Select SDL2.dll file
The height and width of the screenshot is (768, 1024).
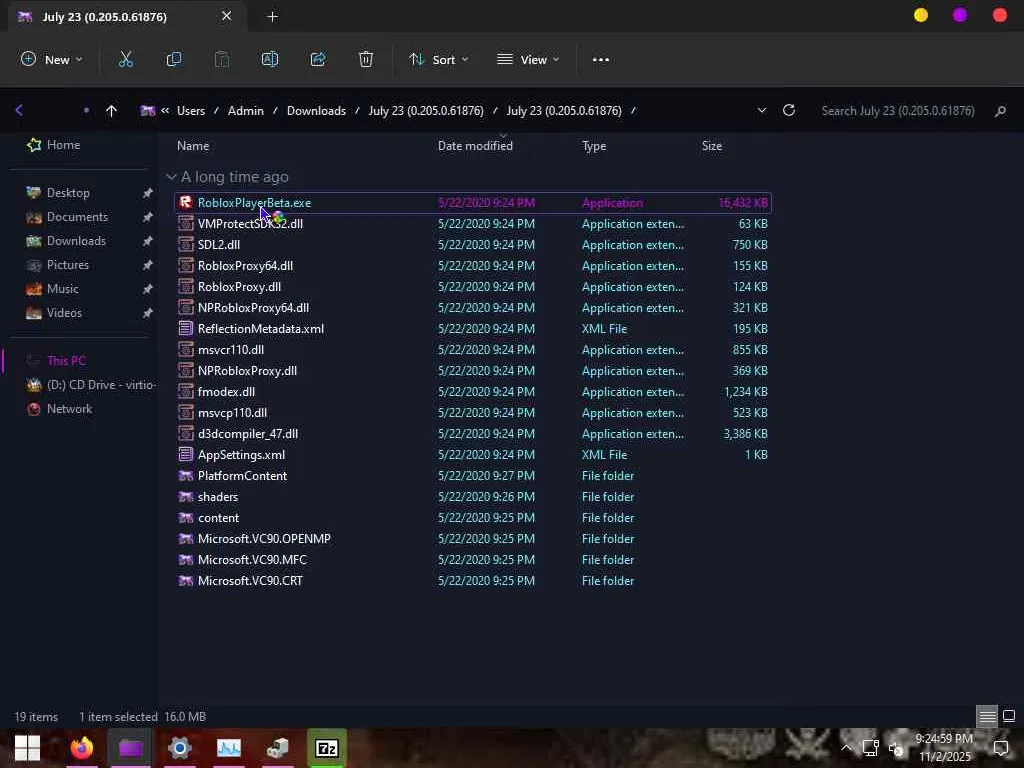coord(473,244)
